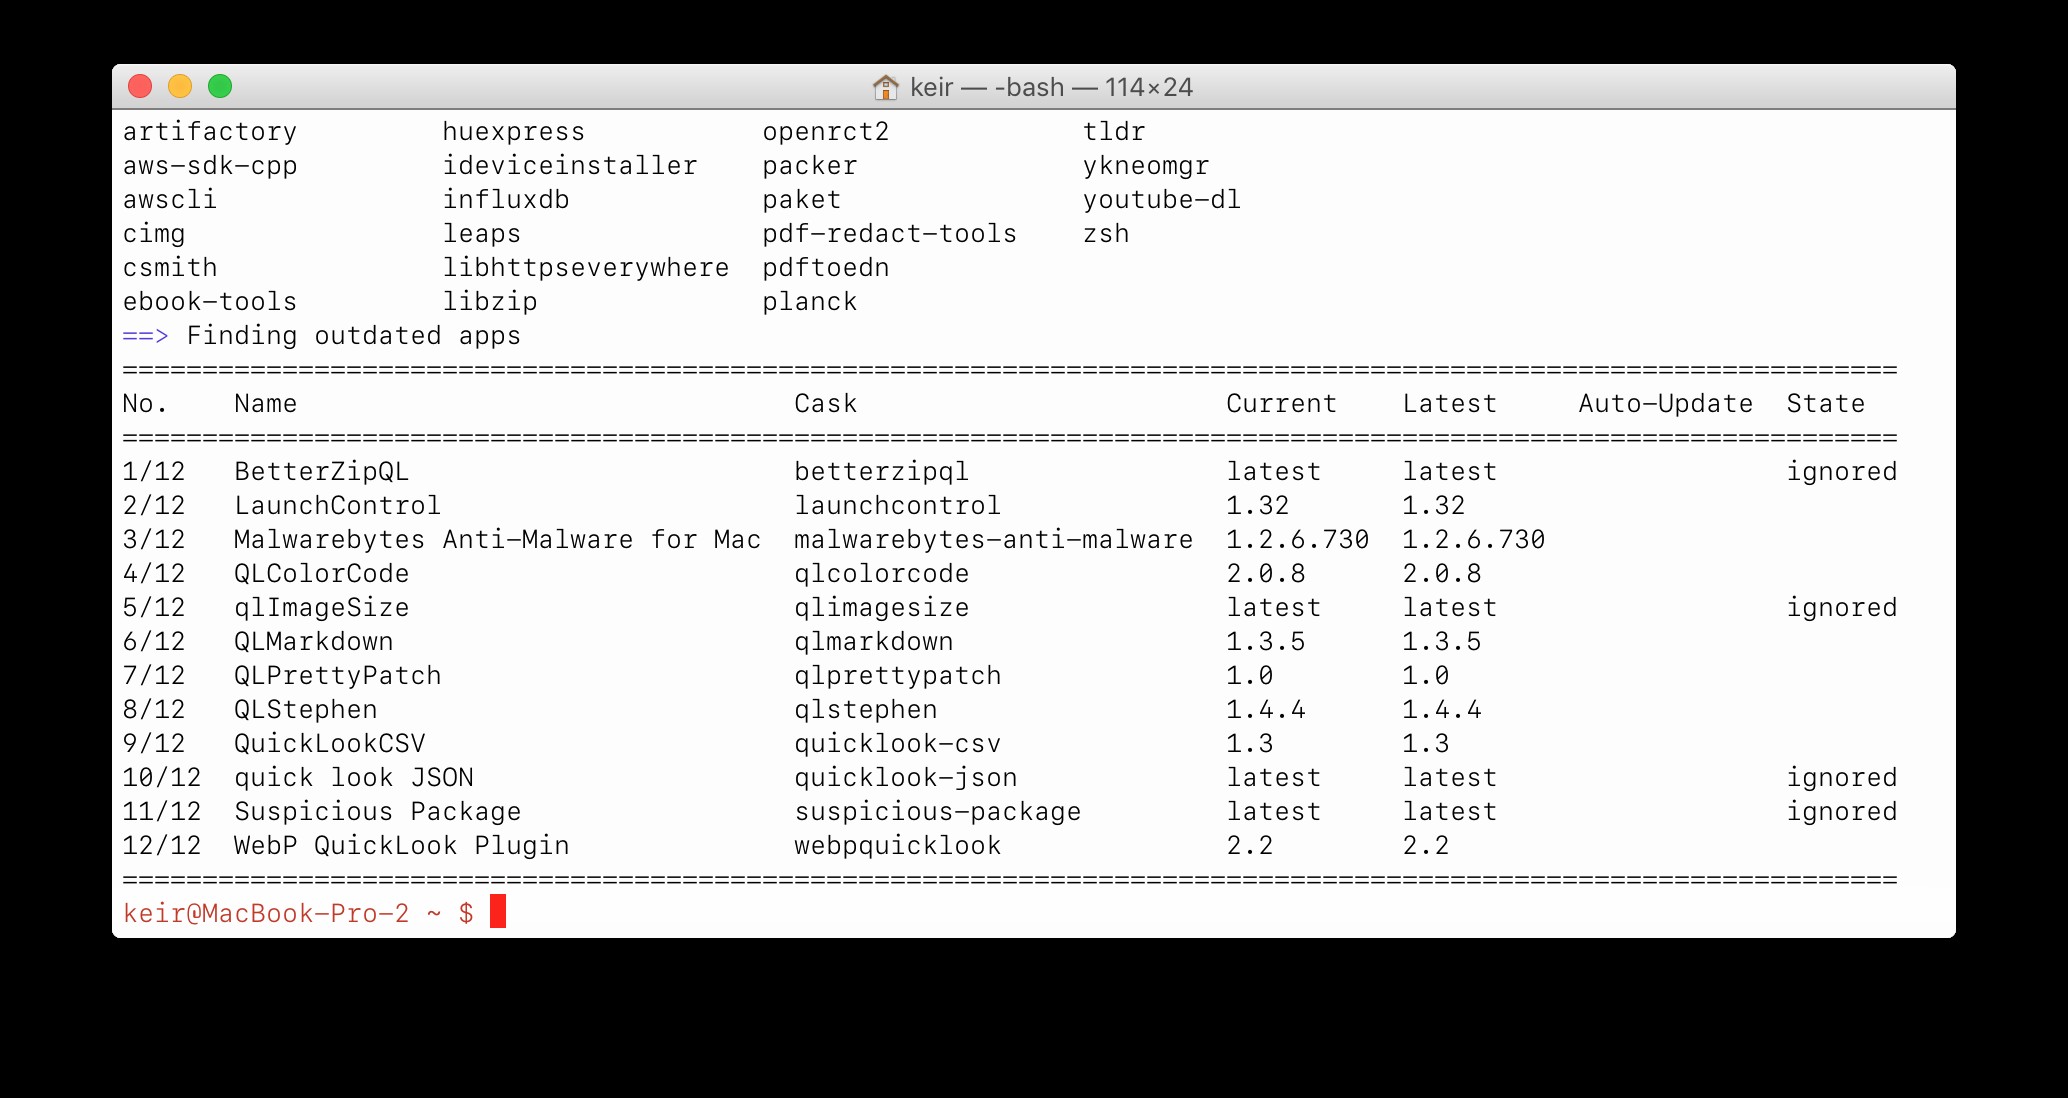The width and height of the screenshot is (2068, 1098).
Task: Click the yellow minimize button
Action: [x=179, y=89]
